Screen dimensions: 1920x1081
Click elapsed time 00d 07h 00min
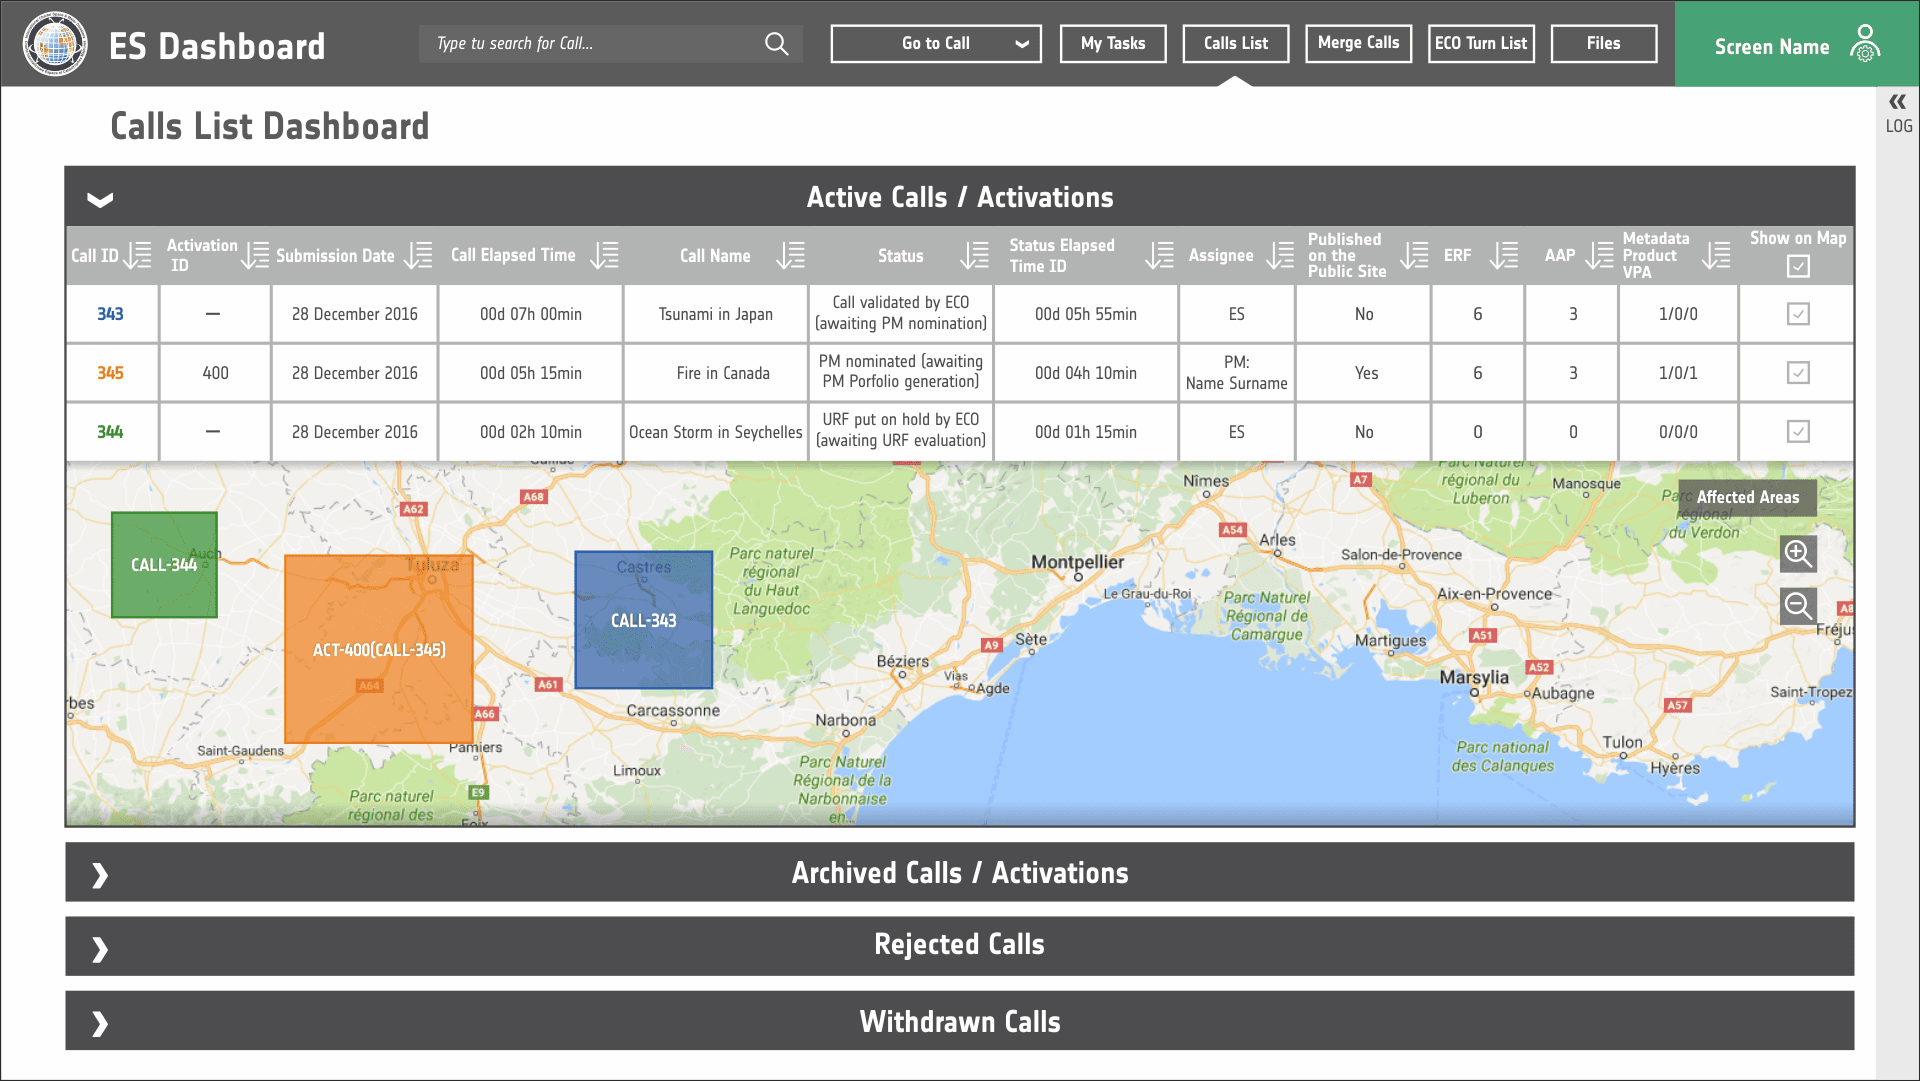click(531, 314)
